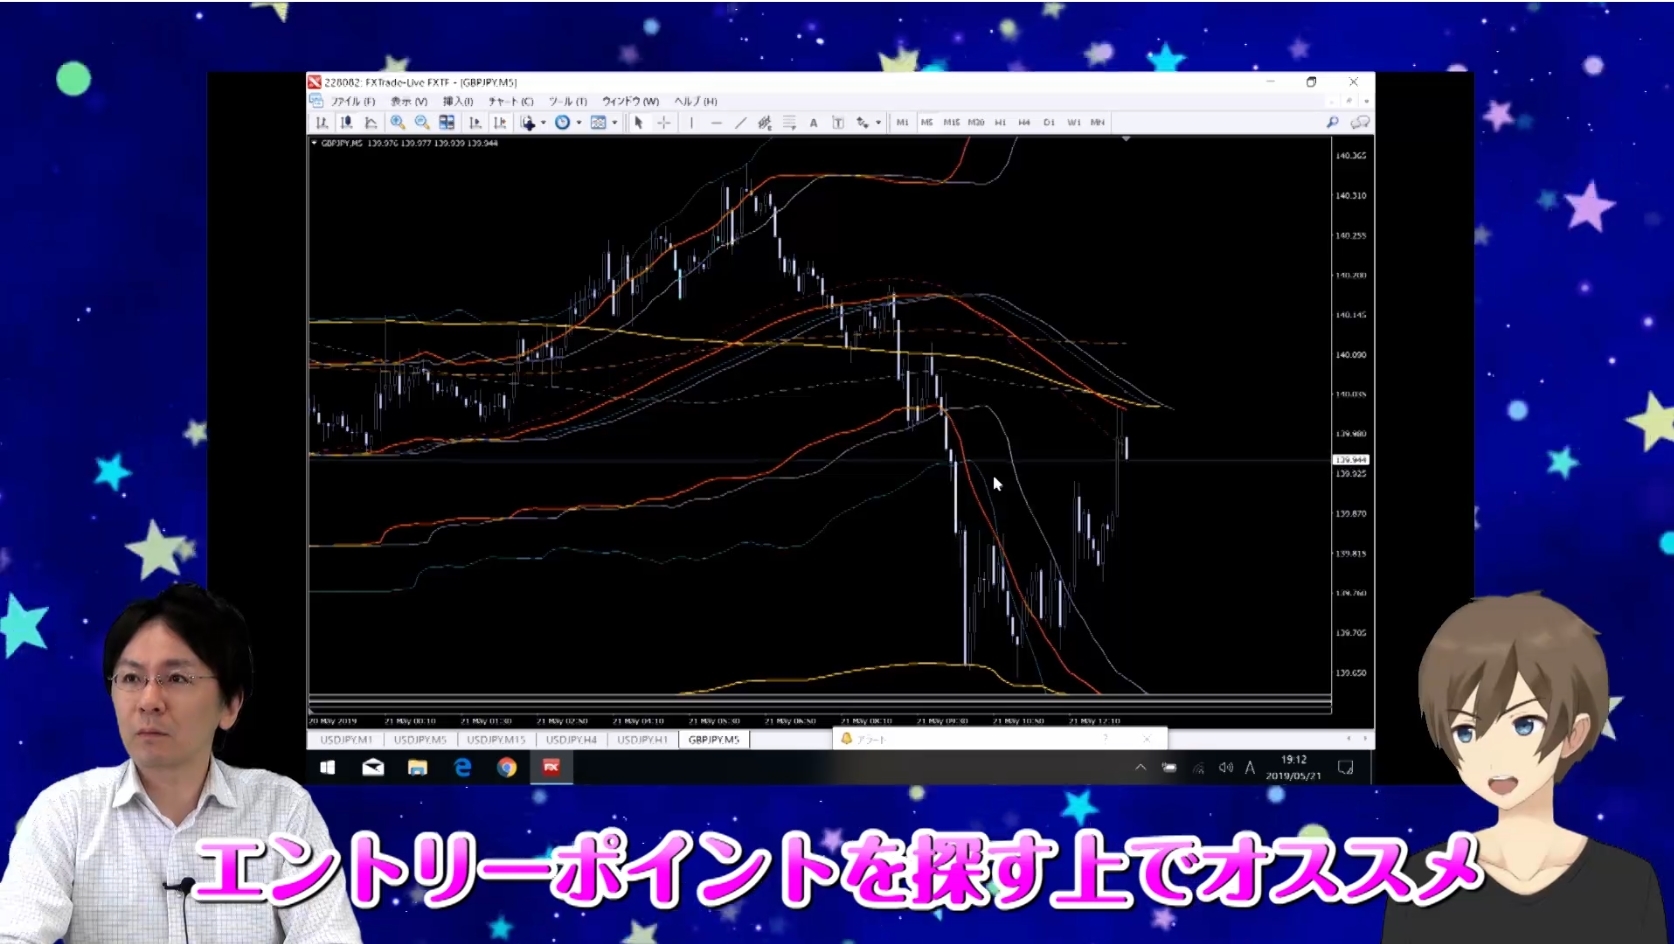Tile chart windows icon
Viewport: 1674px width, 944px height.
(447, 122)
